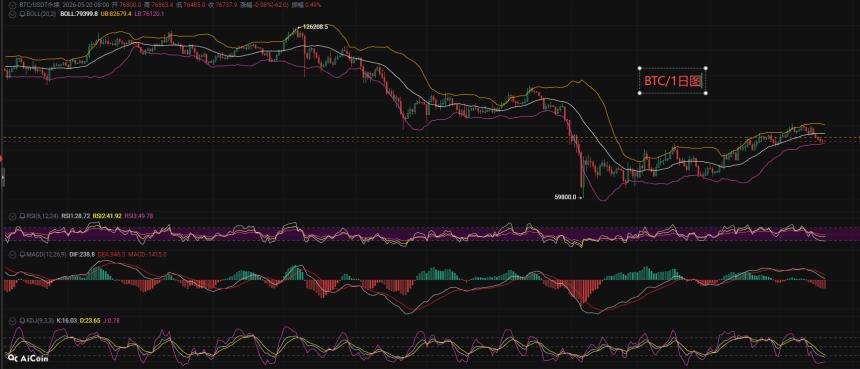Image resolution: width=860 pixels, height=369 pixels.
Task: Collapse the RSI indicator panel
Action: 13,216
